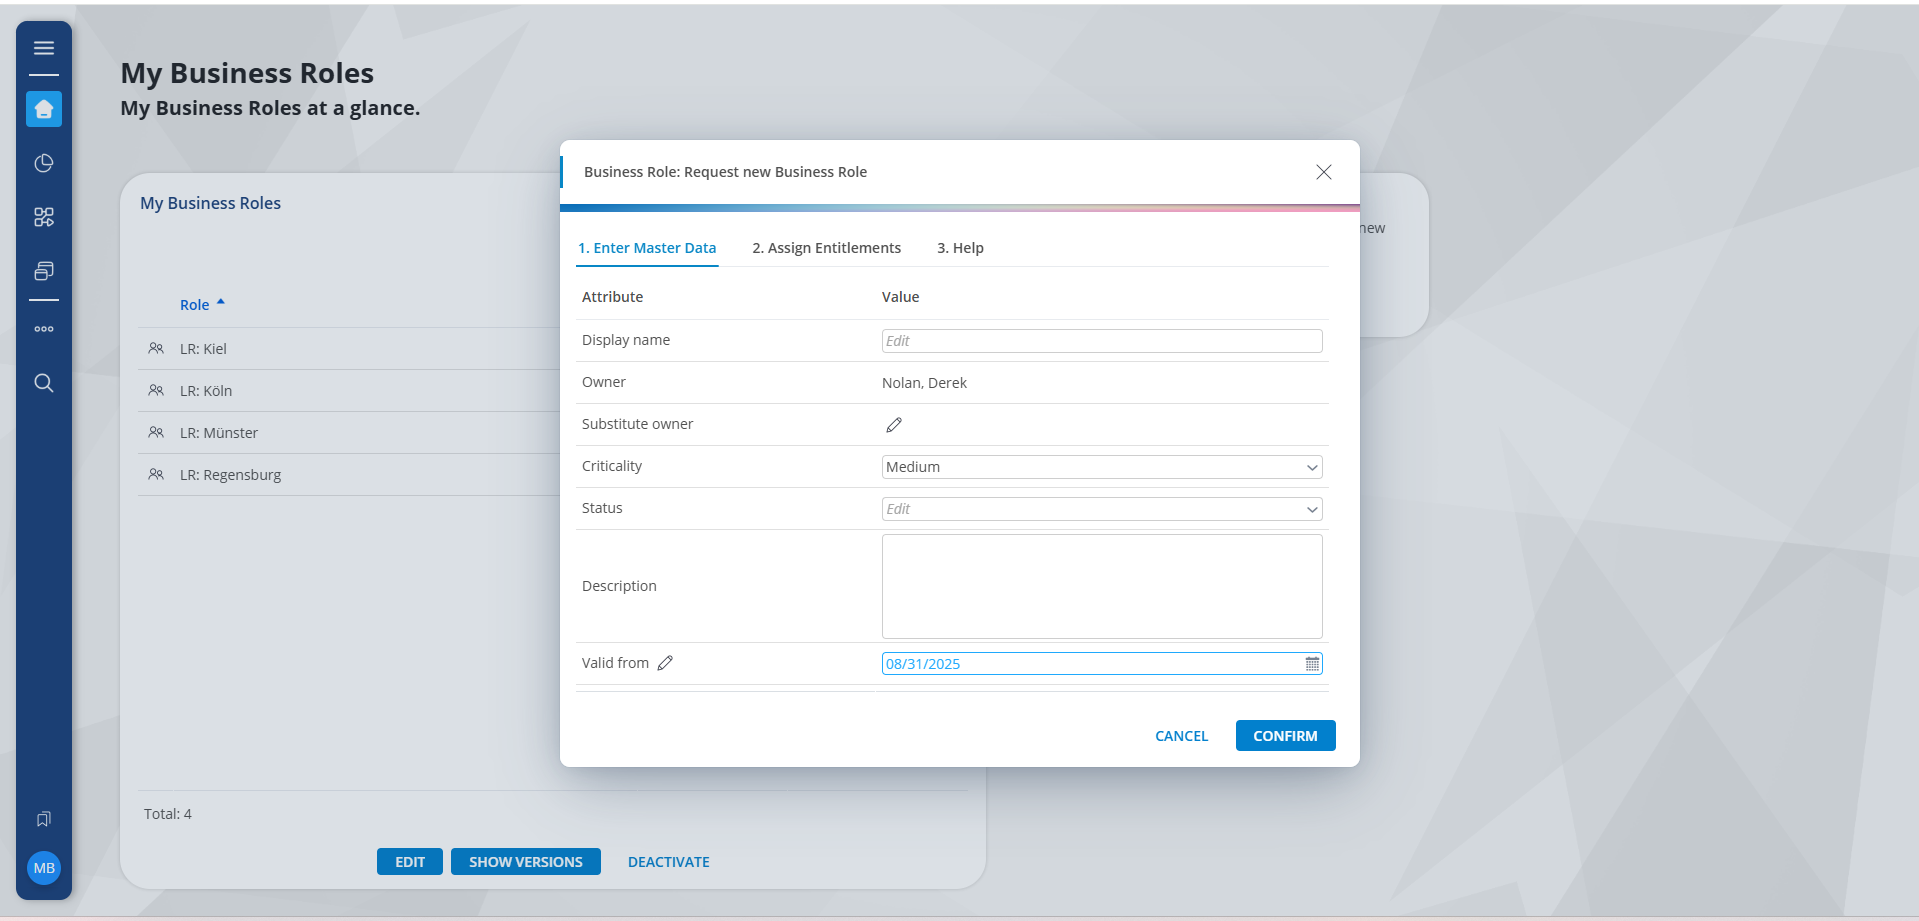Open the hamburger menu in sidebar
The image size is (1919, 921).
point(44,48)
